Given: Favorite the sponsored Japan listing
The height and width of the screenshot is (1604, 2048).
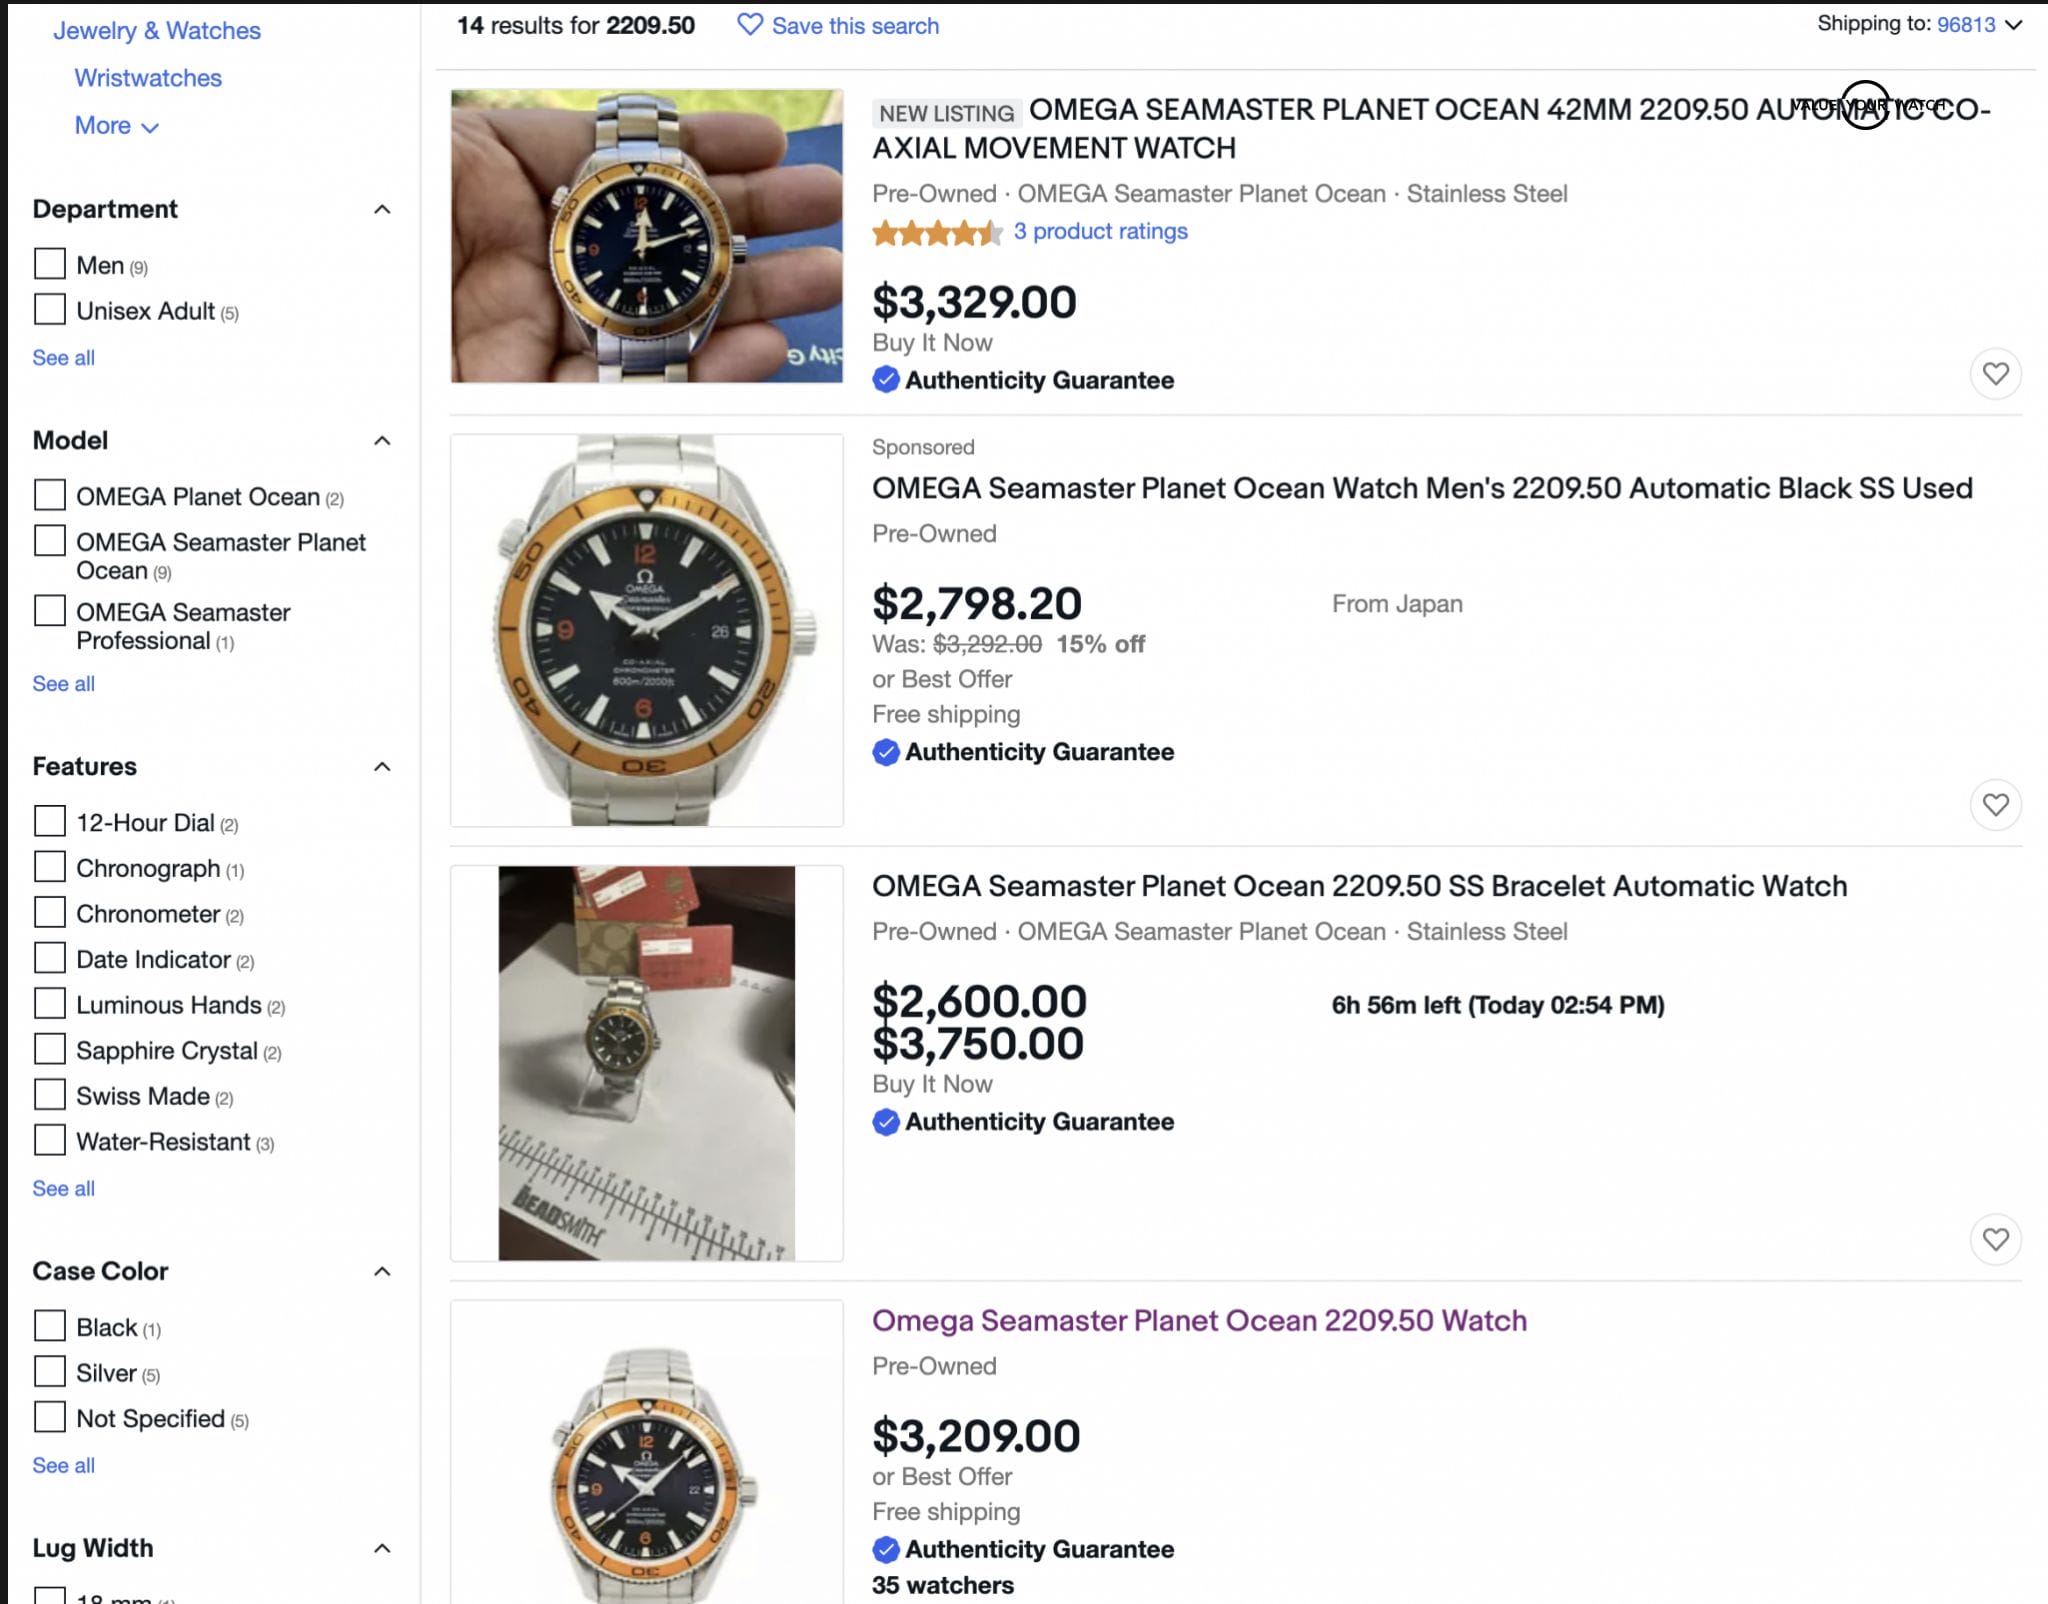Looking at the screenshot, I should point(1996,804).
